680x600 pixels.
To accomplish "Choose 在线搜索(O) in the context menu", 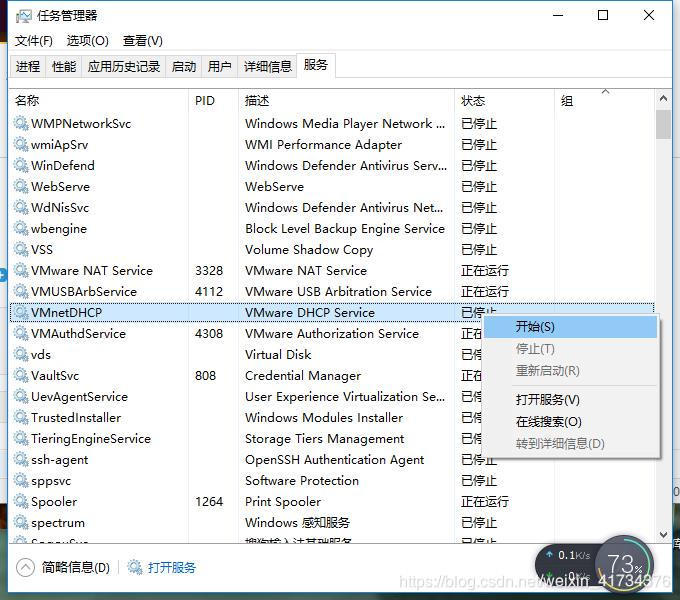I will pos(570,421).
